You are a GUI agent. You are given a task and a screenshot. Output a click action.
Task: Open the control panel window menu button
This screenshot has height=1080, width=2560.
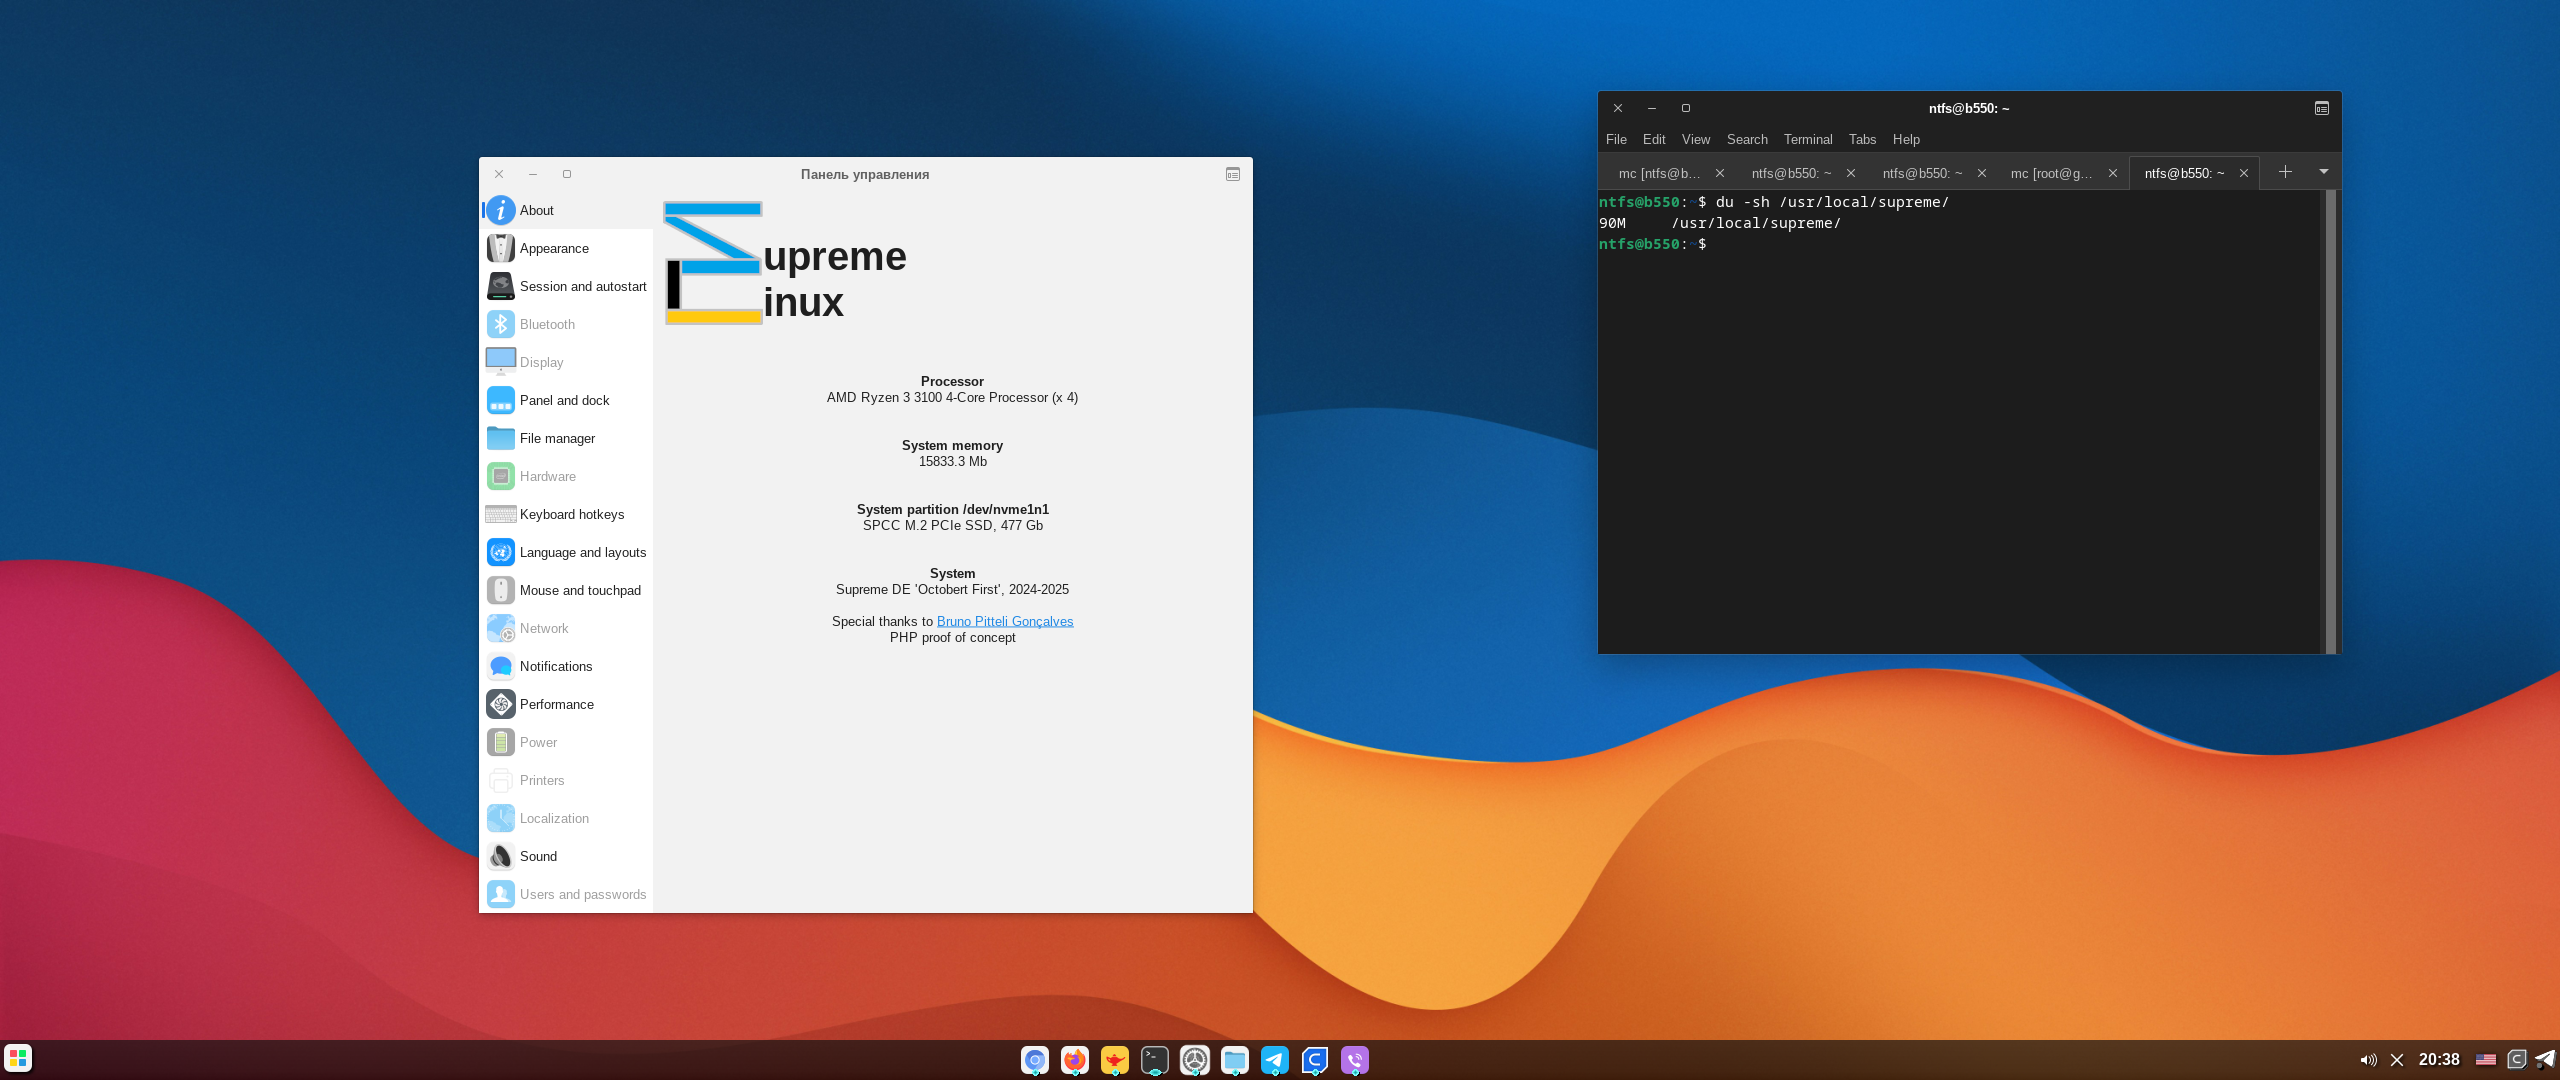click(1233, 174)
